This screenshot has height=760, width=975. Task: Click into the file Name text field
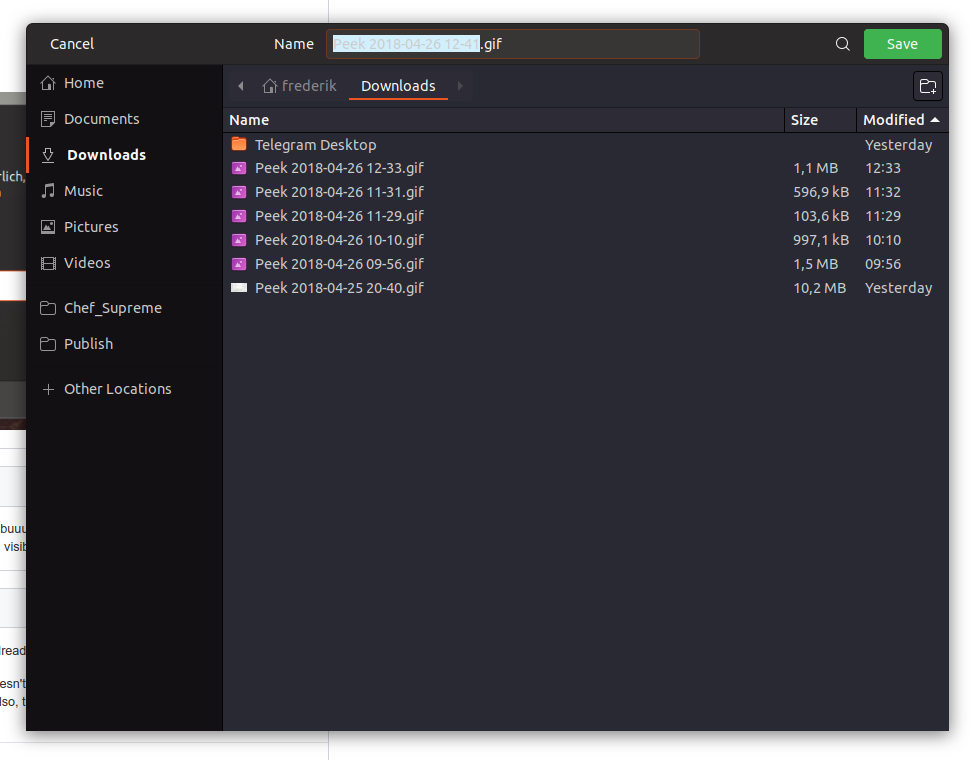[513, 44]
